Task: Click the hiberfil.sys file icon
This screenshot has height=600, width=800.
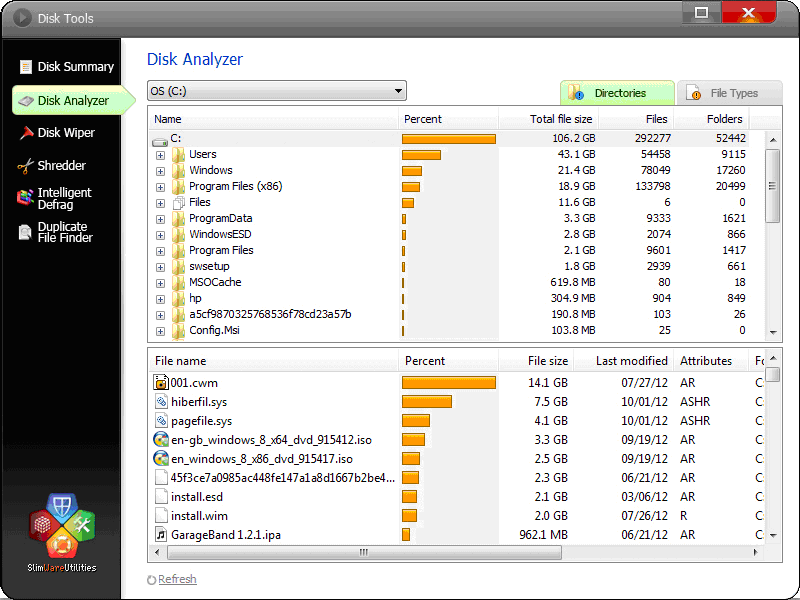Action: 161,402
